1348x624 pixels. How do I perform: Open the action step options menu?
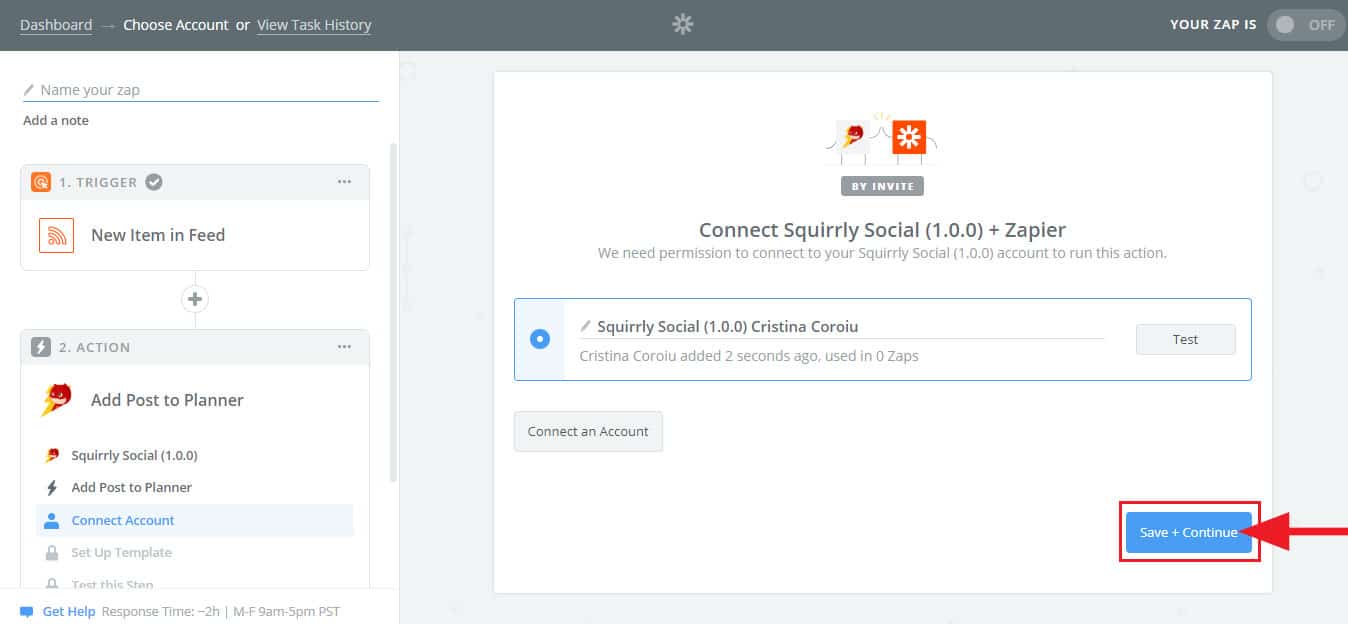344,347
